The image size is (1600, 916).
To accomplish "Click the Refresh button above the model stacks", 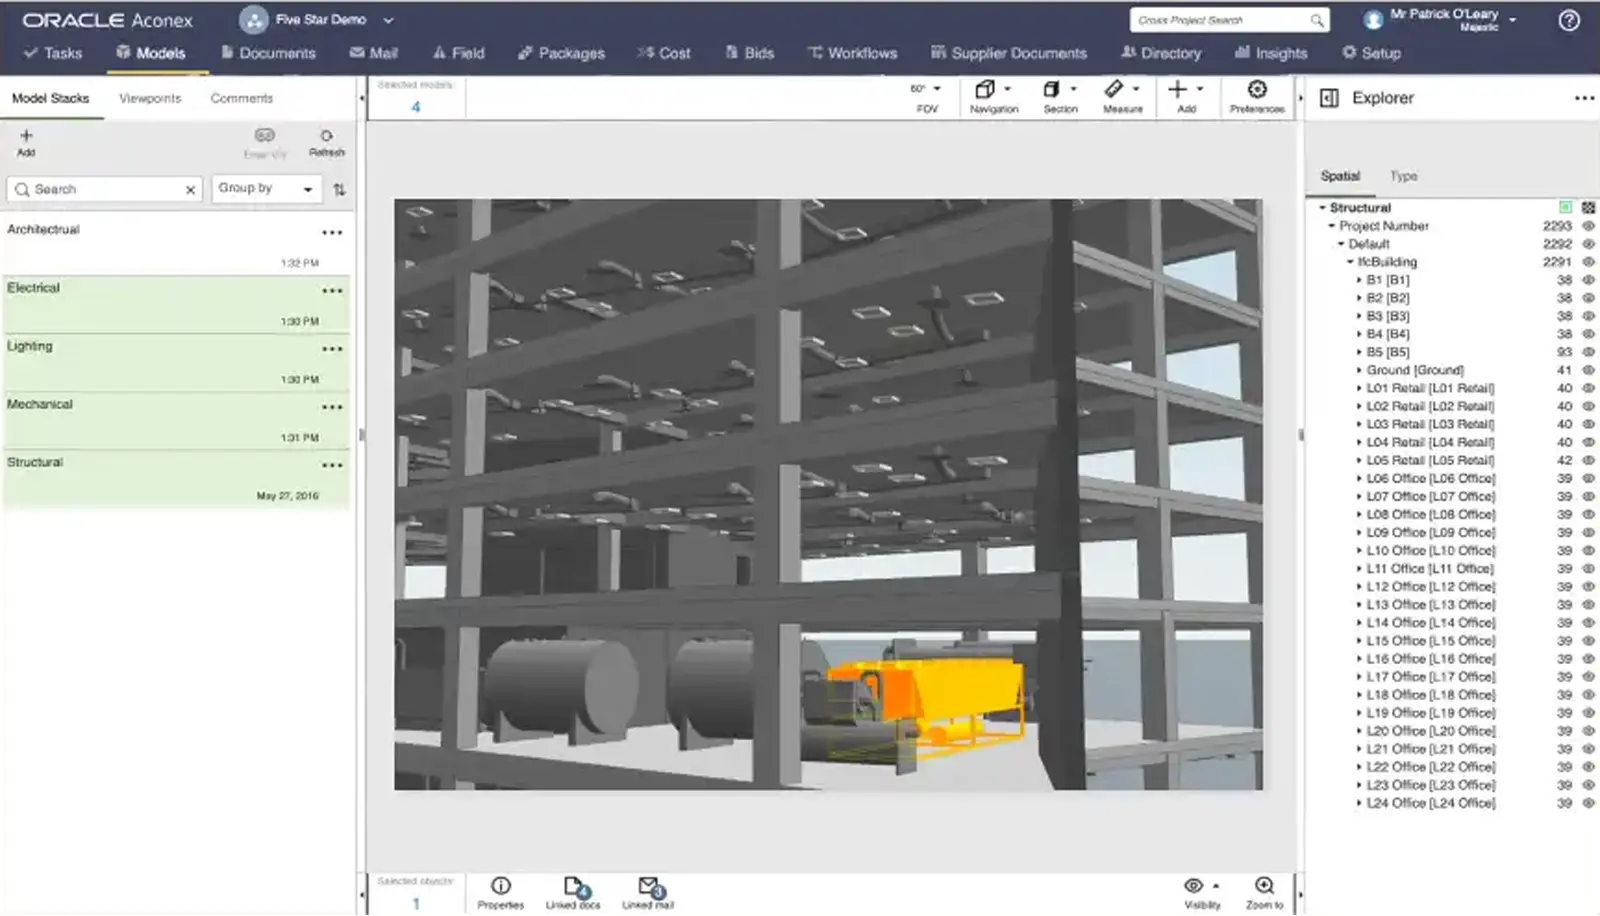I will (x=325, y=138).
